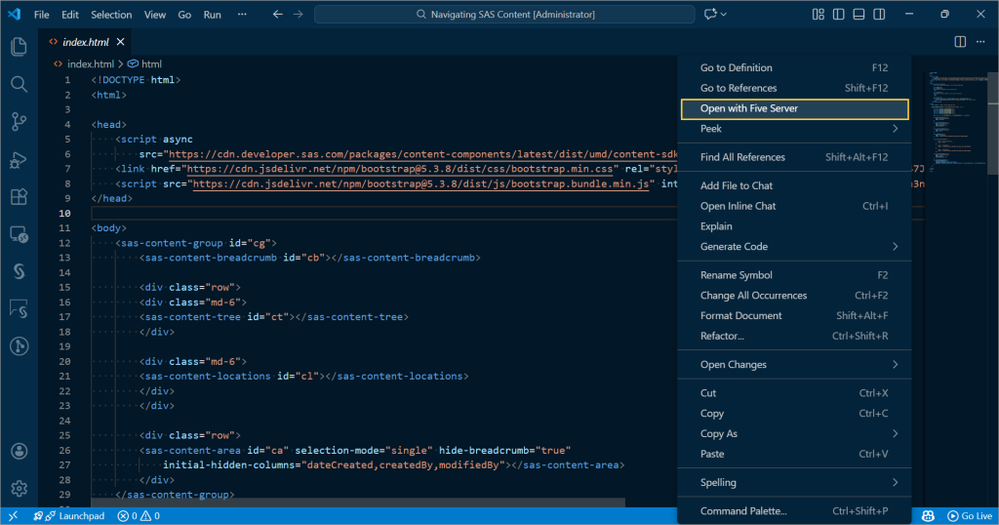This screenshot has width=999, height=525.
Task: Select the index.html editor tab
Action: 87,42
